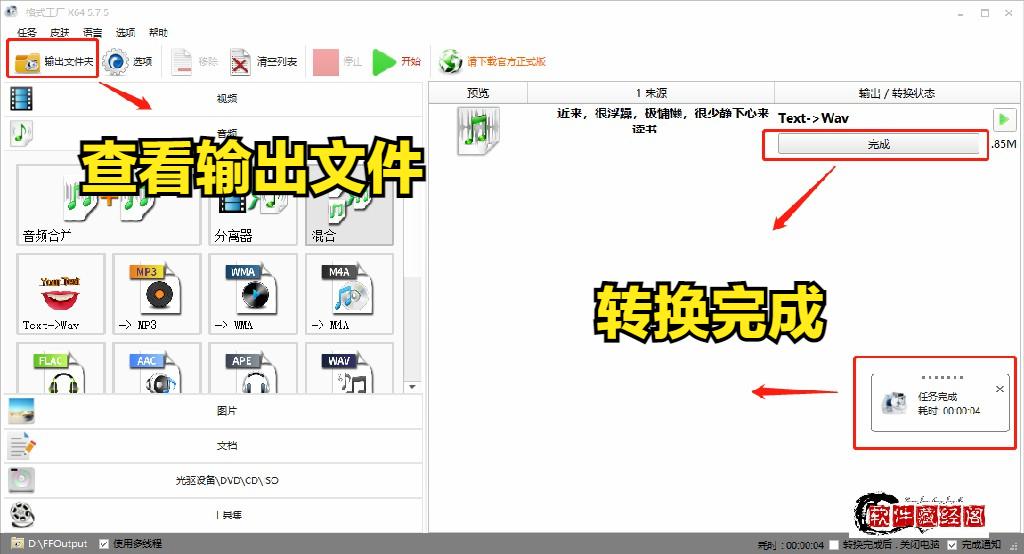
Task: Click the folder icon in status bar
Action: coord(17,543)
